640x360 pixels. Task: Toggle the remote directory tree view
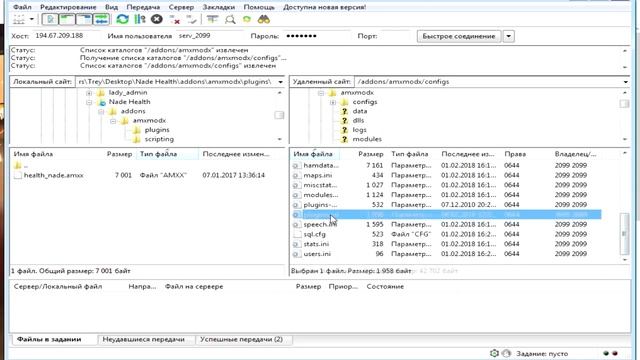[x=84, y=19]
